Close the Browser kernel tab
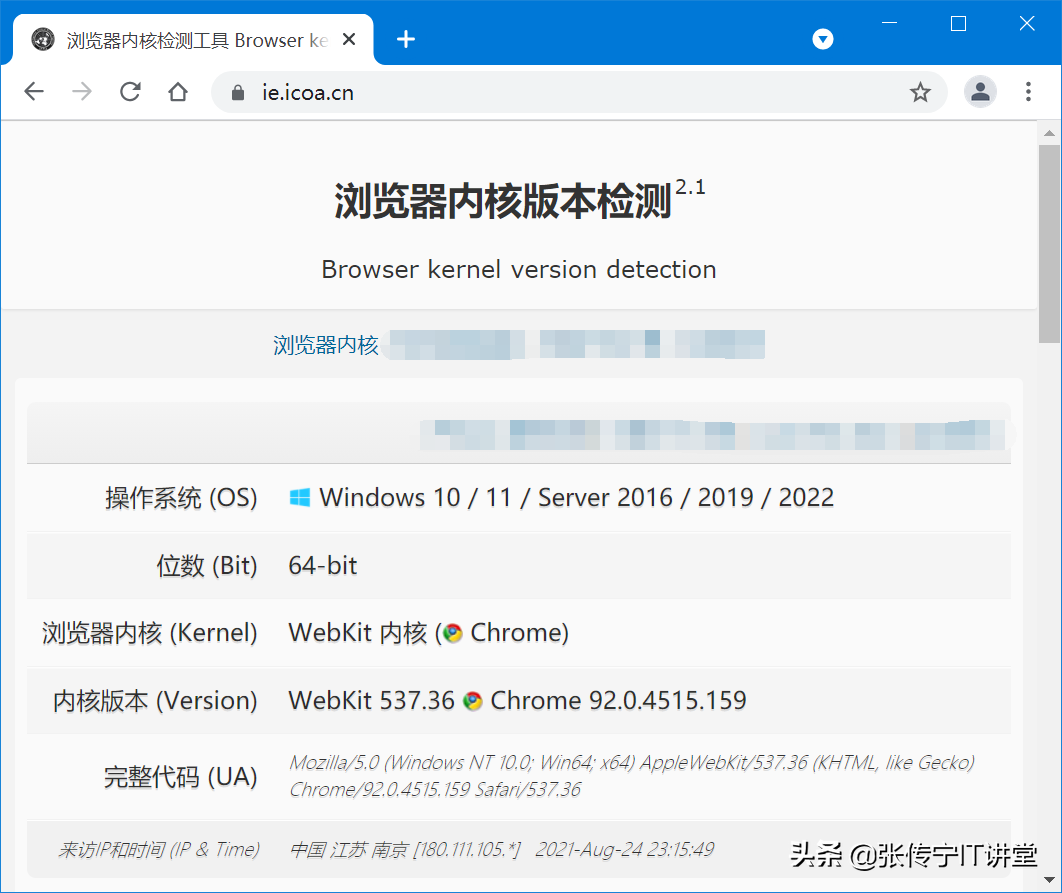This screenshot has width=1062, height=893. 349,39
